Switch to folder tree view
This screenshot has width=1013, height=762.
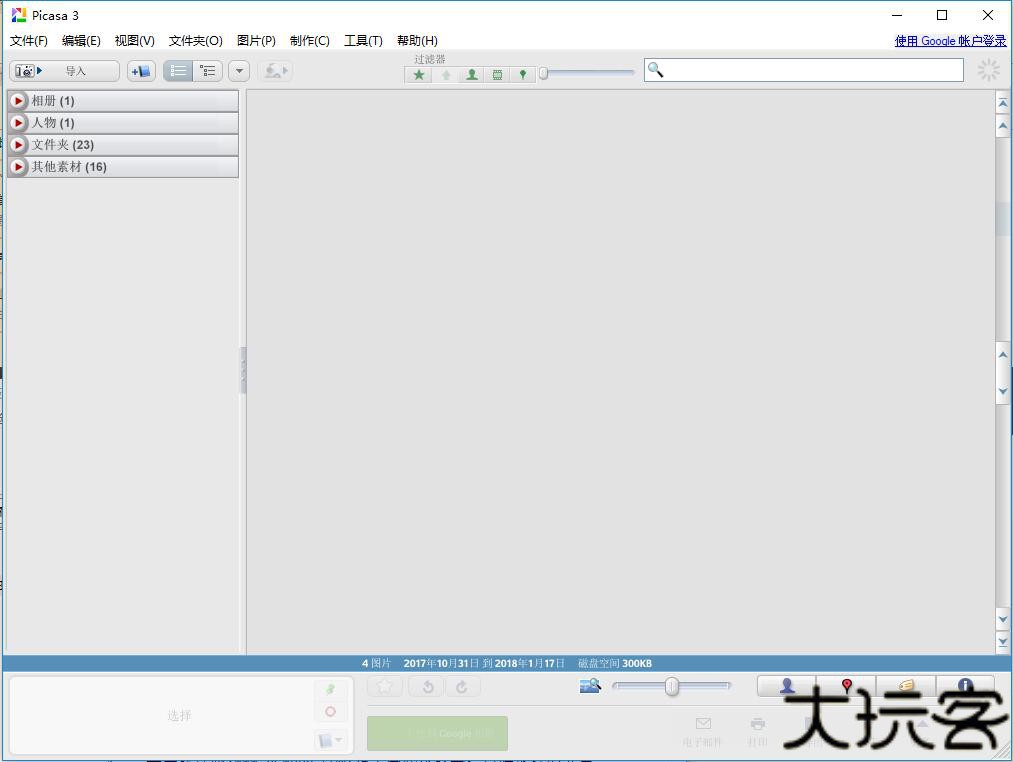[208, 71]
